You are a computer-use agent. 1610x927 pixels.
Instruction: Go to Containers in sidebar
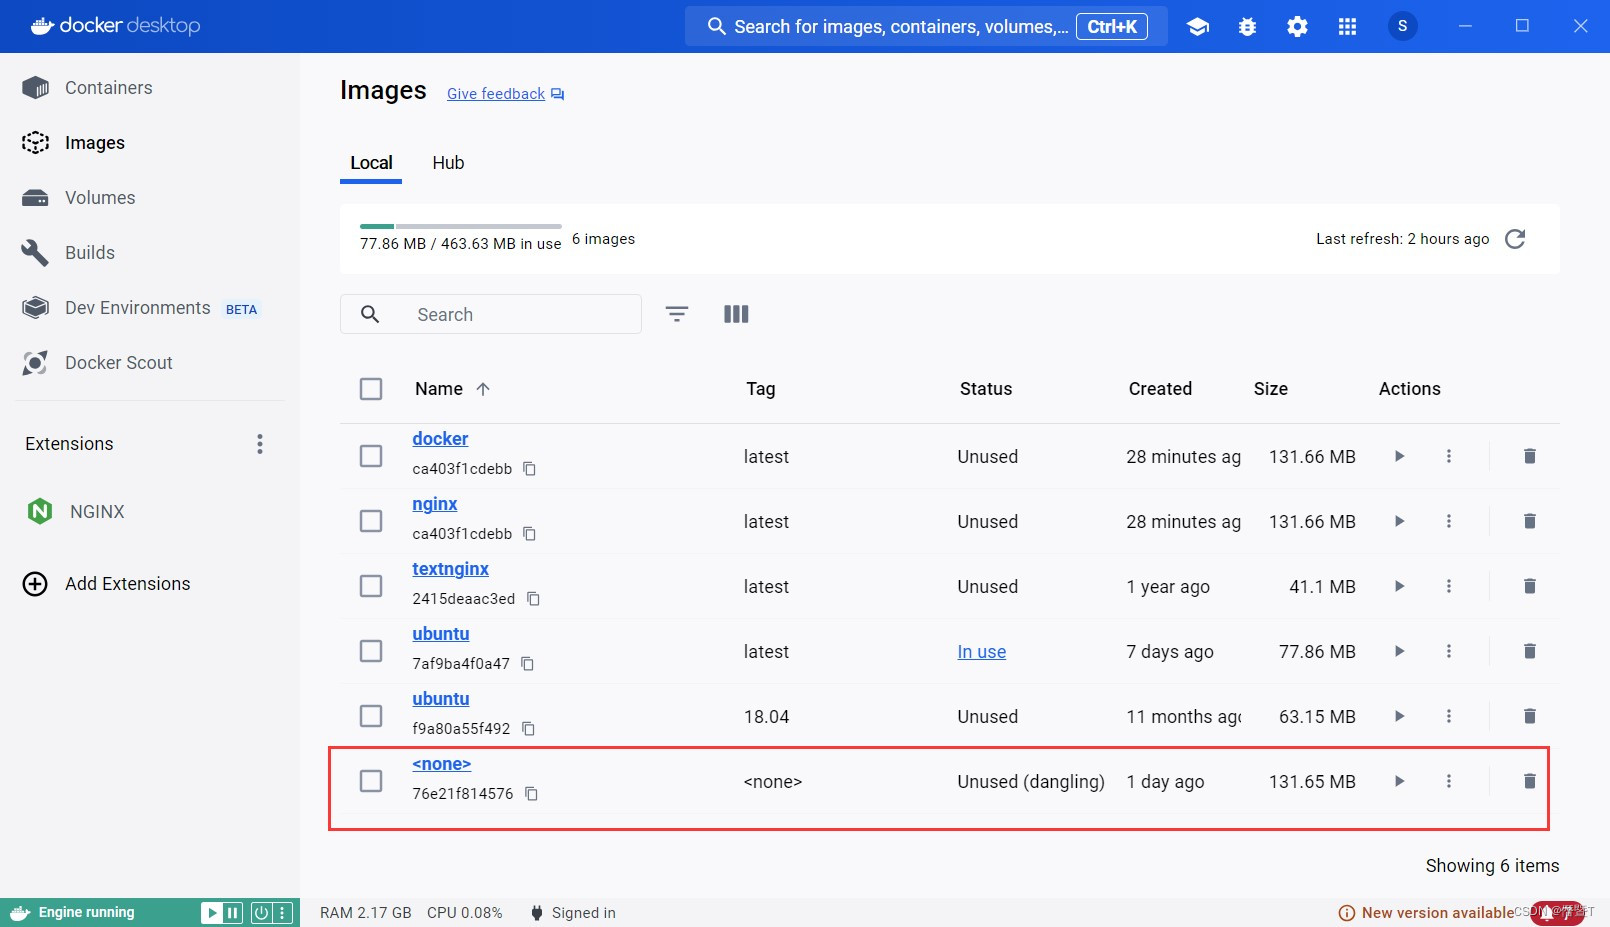[108, 88]
